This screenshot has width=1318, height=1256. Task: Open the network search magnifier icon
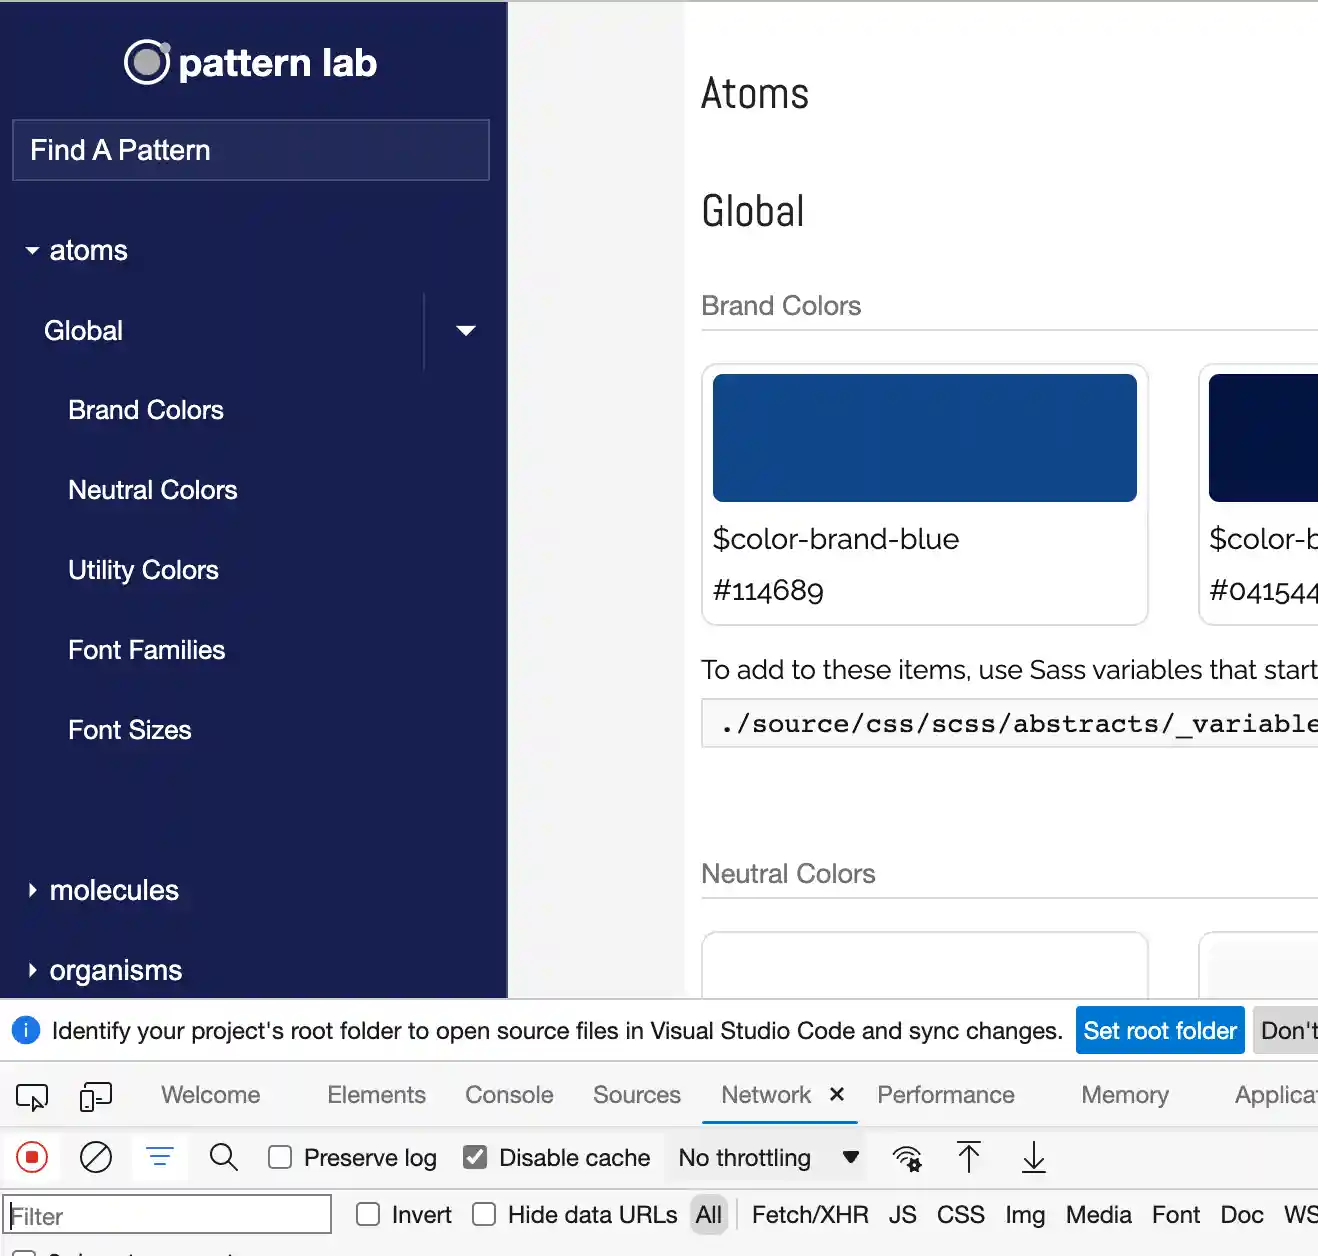click(224, 1157)
